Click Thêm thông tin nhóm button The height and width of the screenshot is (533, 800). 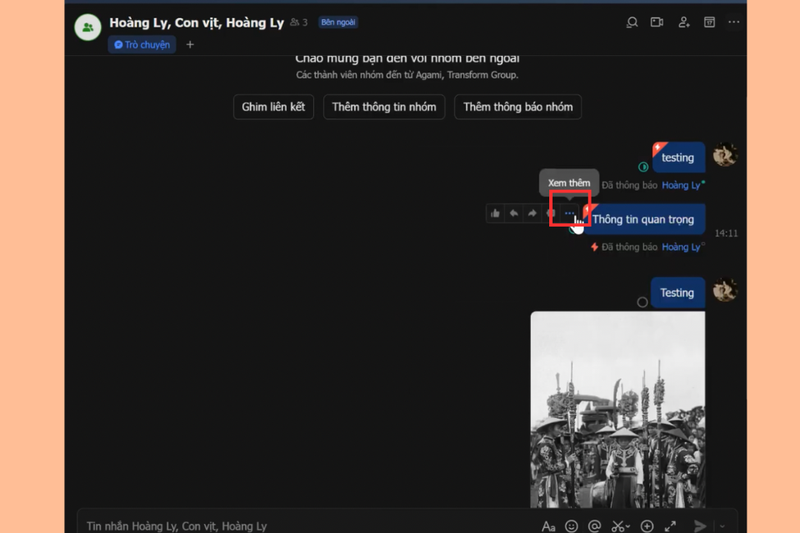pos(384,107)
